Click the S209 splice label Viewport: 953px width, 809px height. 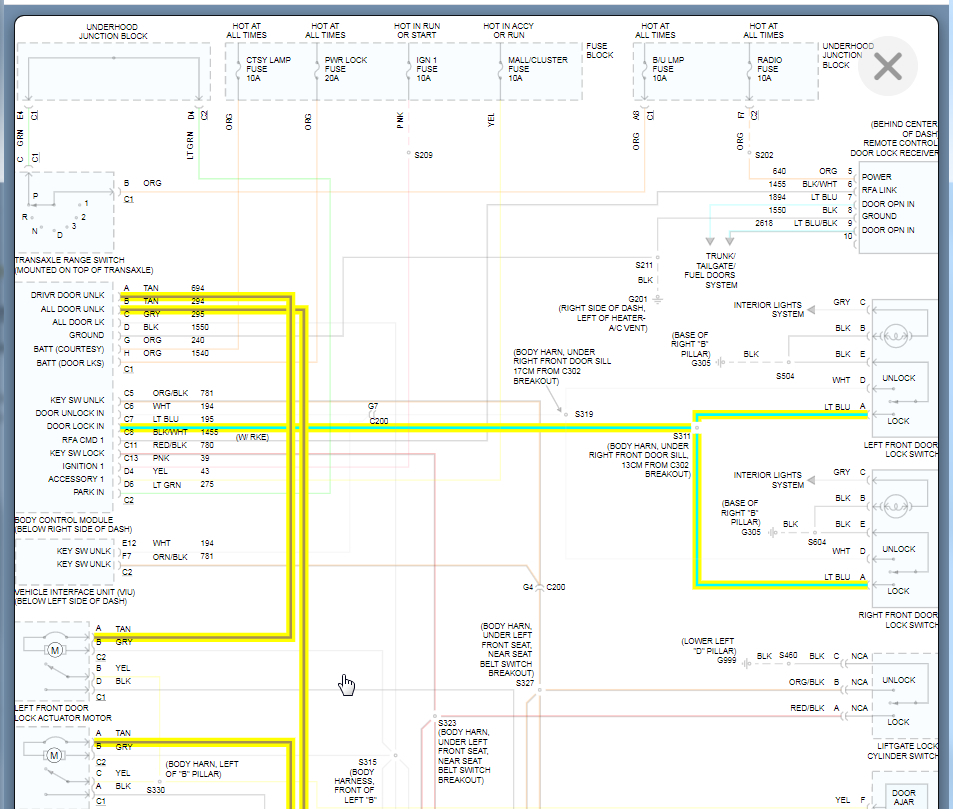[x=424, y=155]
